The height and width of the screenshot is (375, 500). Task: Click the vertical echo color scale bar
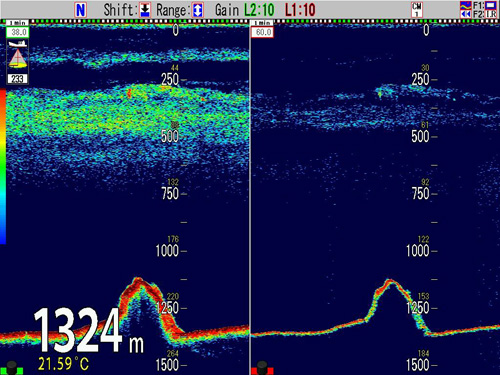pyautogui.click(x=3, y=166)
